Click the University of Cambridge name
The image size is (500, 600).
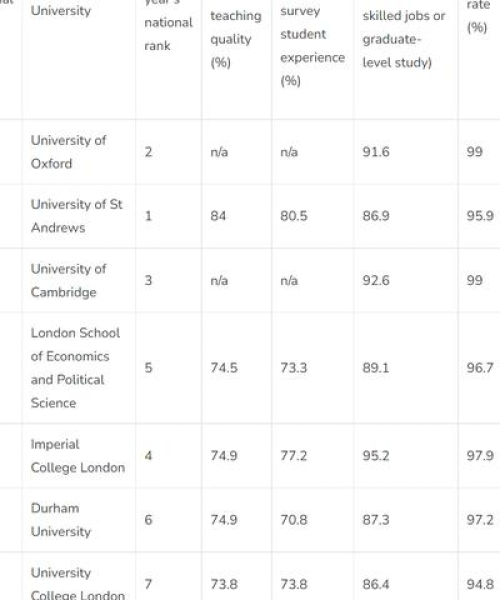click(68, 280)
